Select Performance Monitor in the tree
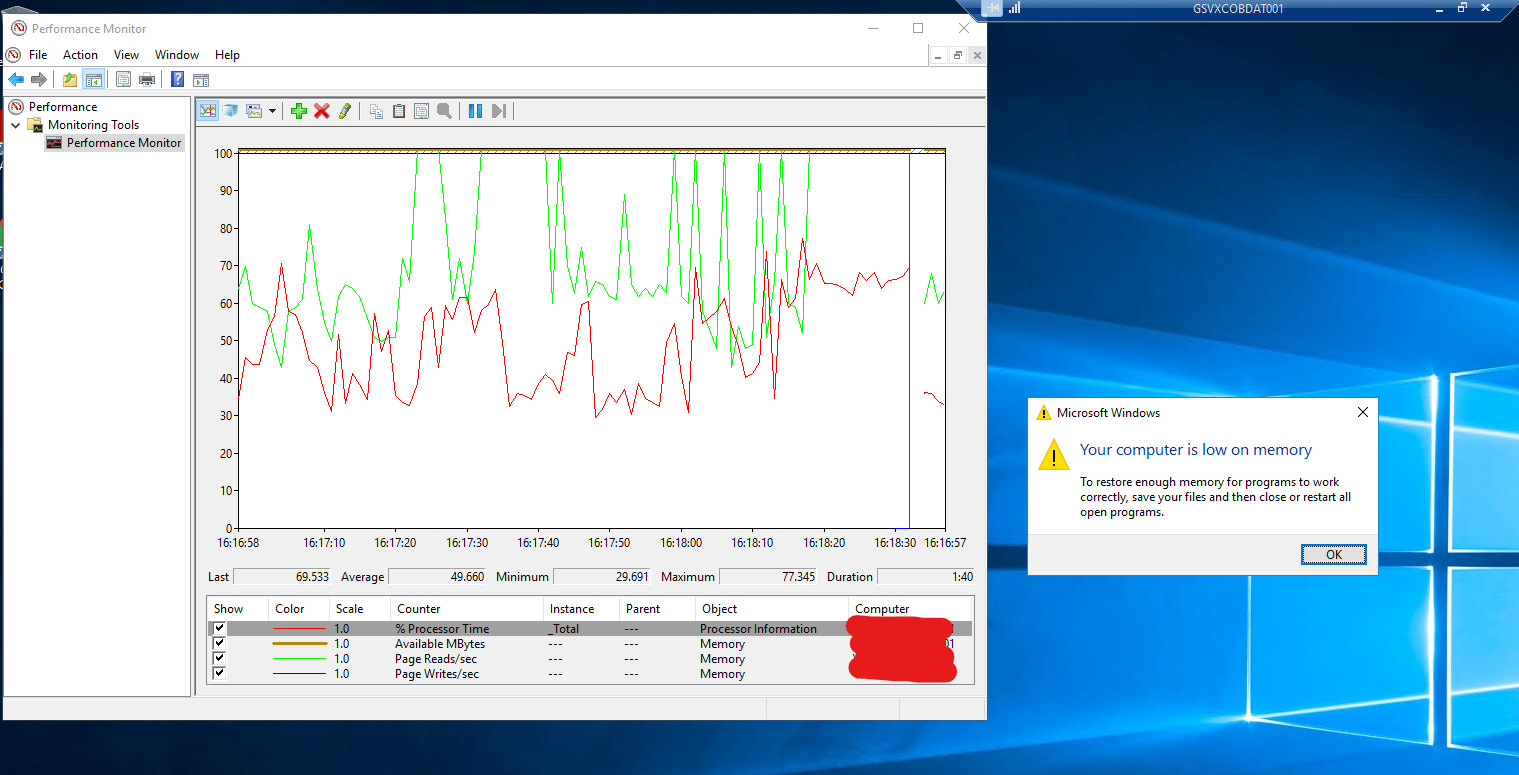The height and width of the screenshot is (775, 1519). 124,143
